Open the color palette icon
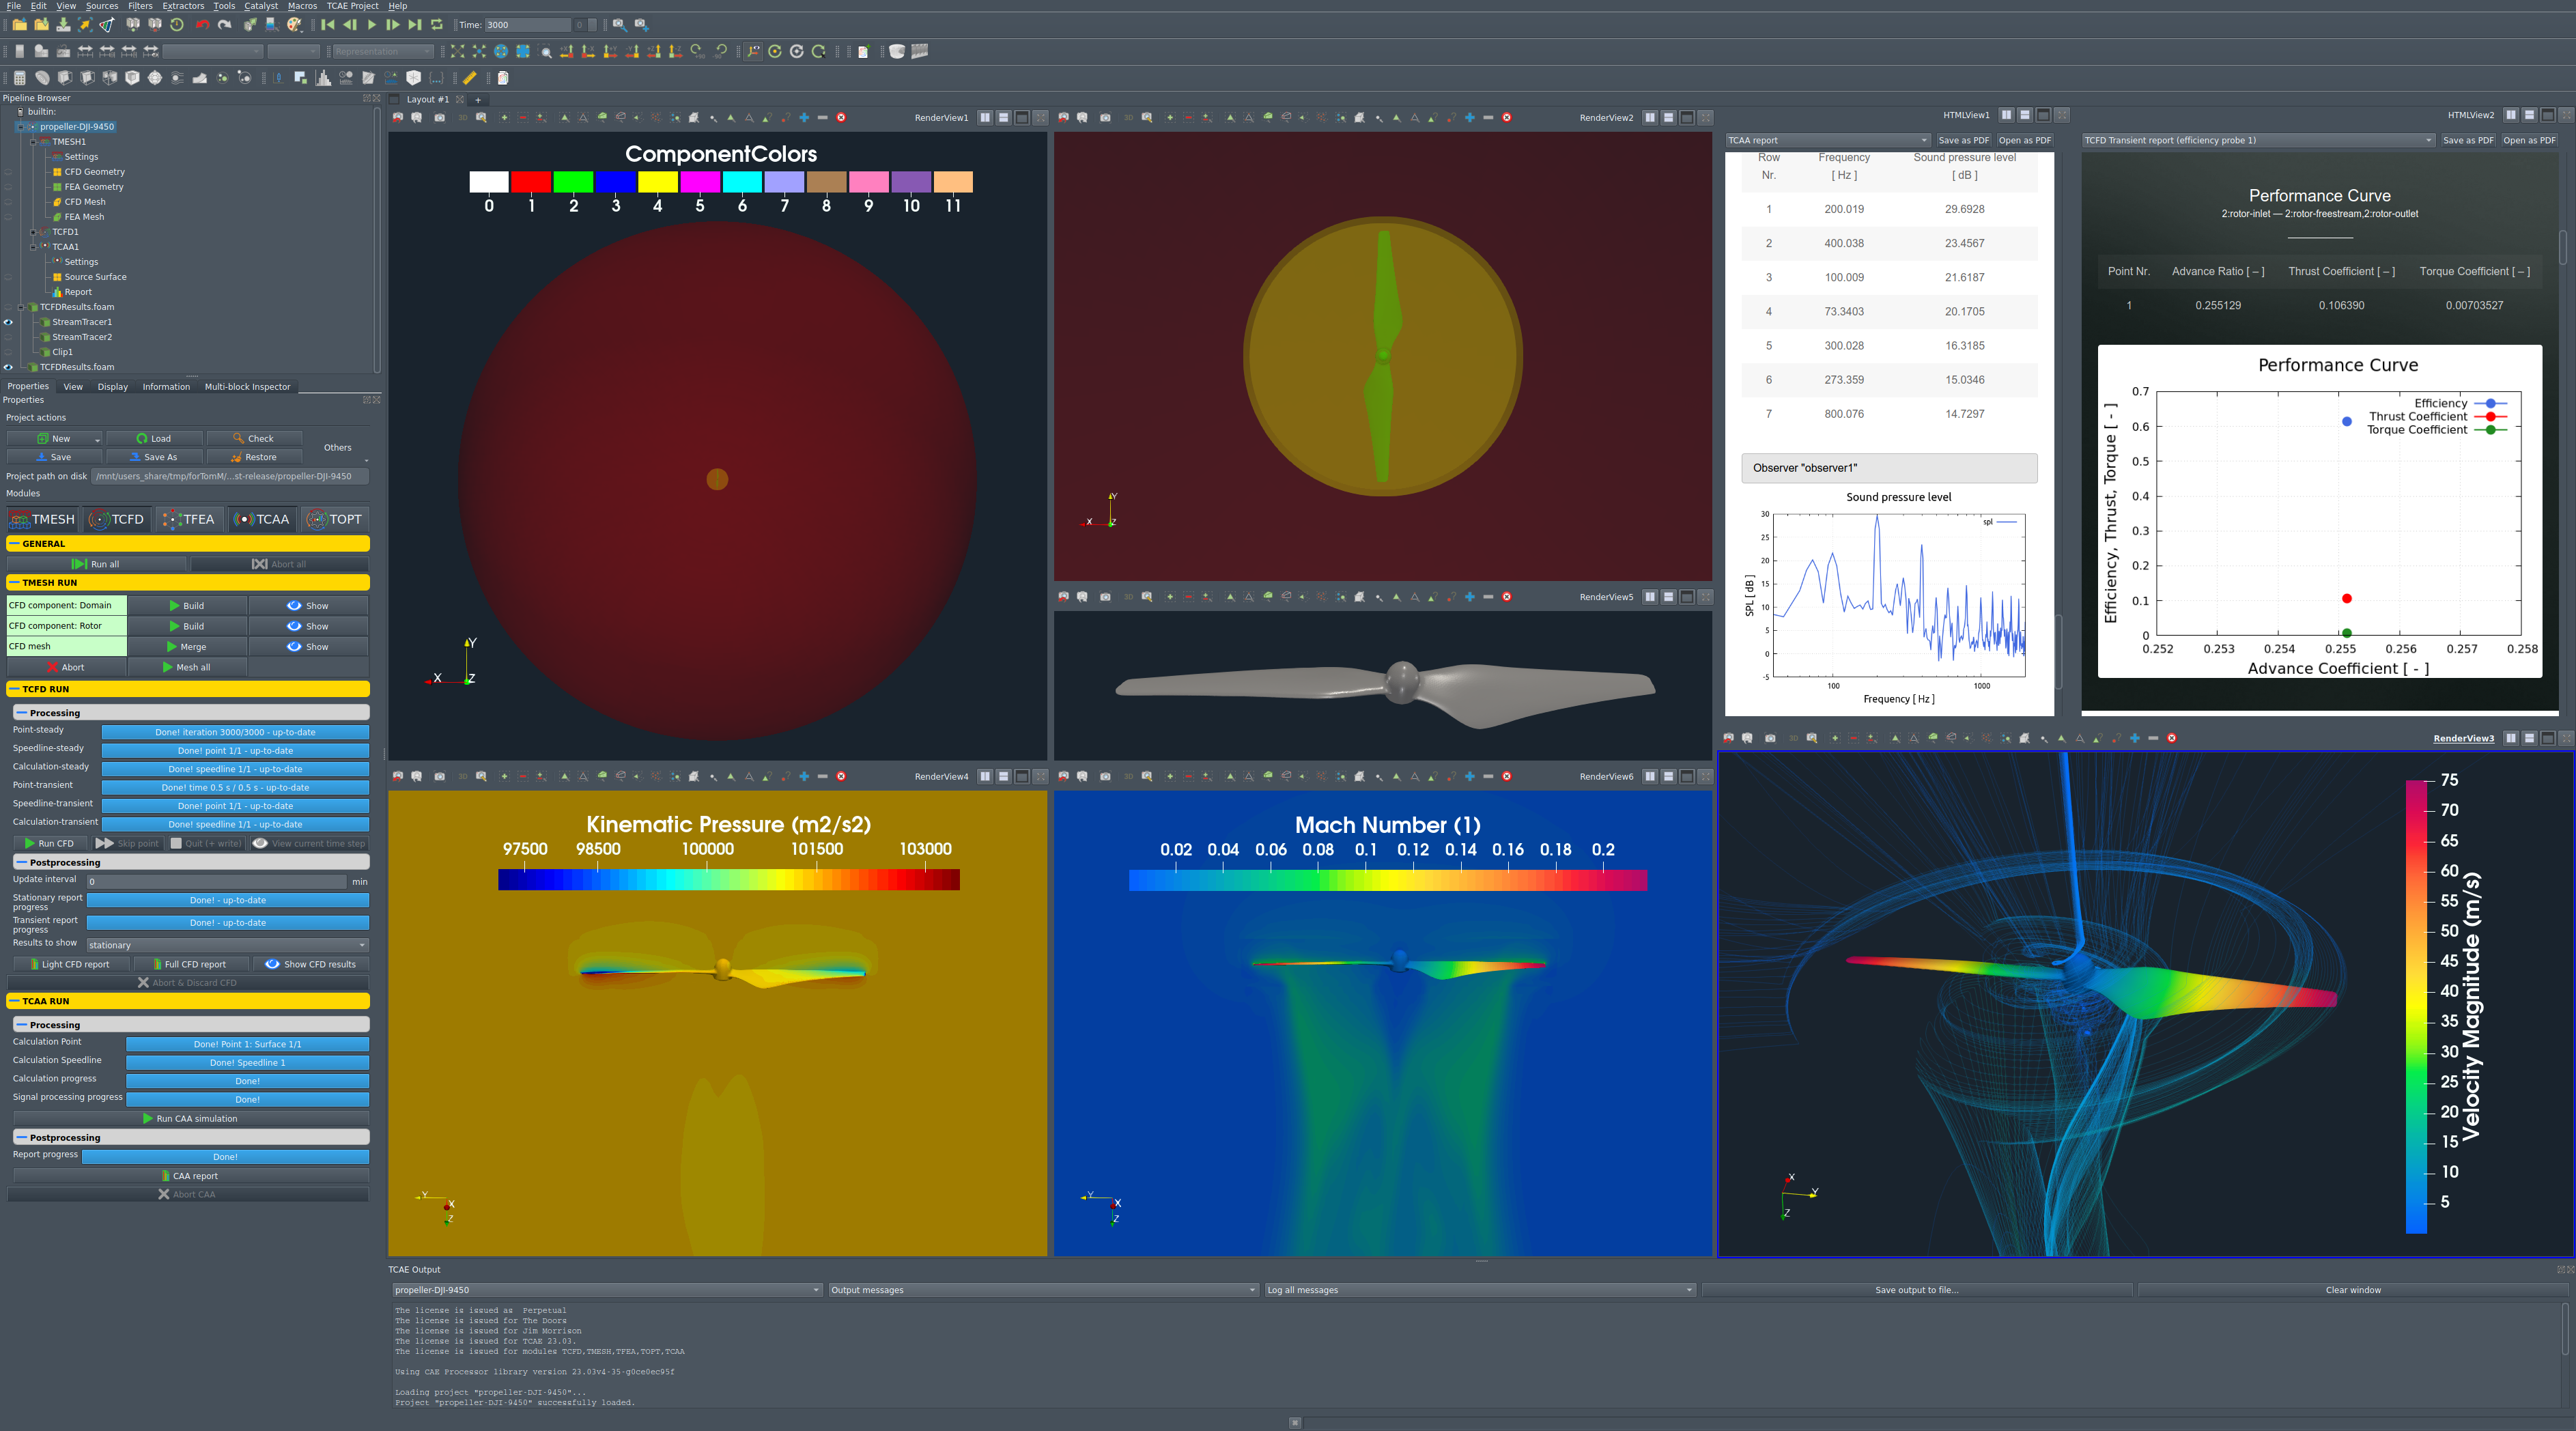 295,25
